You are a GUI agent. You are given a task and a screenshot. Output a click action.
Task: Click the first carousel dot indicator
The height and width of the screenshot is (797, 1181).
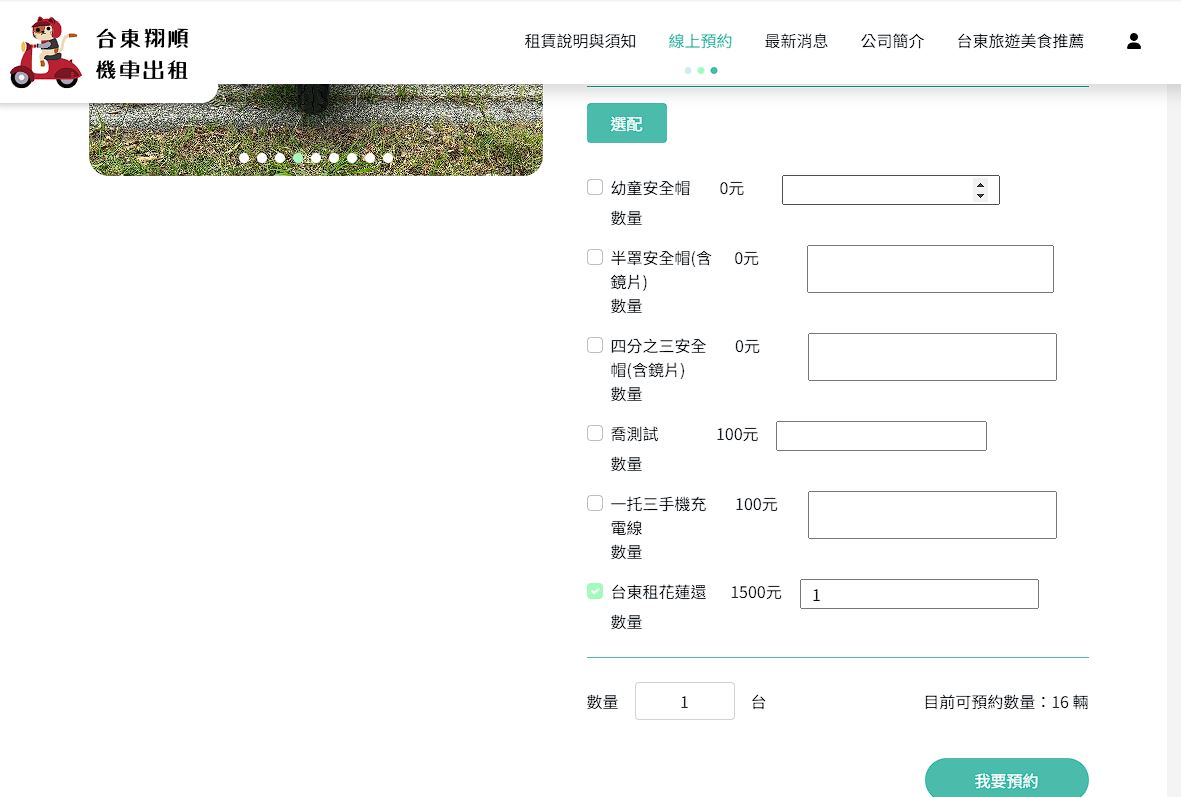coord(244,158)
